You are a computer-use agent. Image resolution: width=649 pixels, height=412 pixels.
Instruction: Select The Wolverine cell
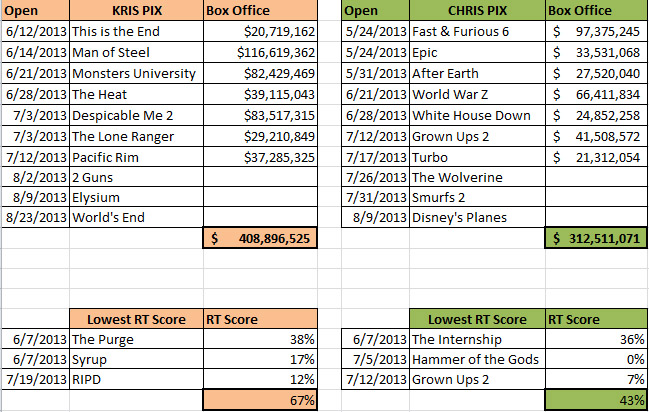[x=477, y=178]
